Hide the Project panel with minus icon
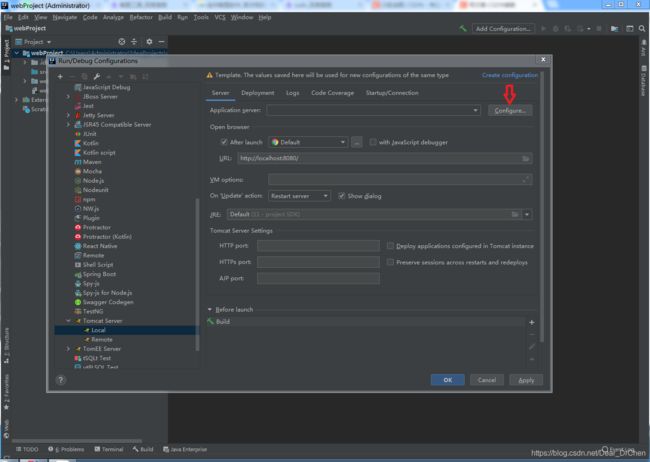Image resolution: width=650 pixels, height=462 pixels. tap(161, 41)
